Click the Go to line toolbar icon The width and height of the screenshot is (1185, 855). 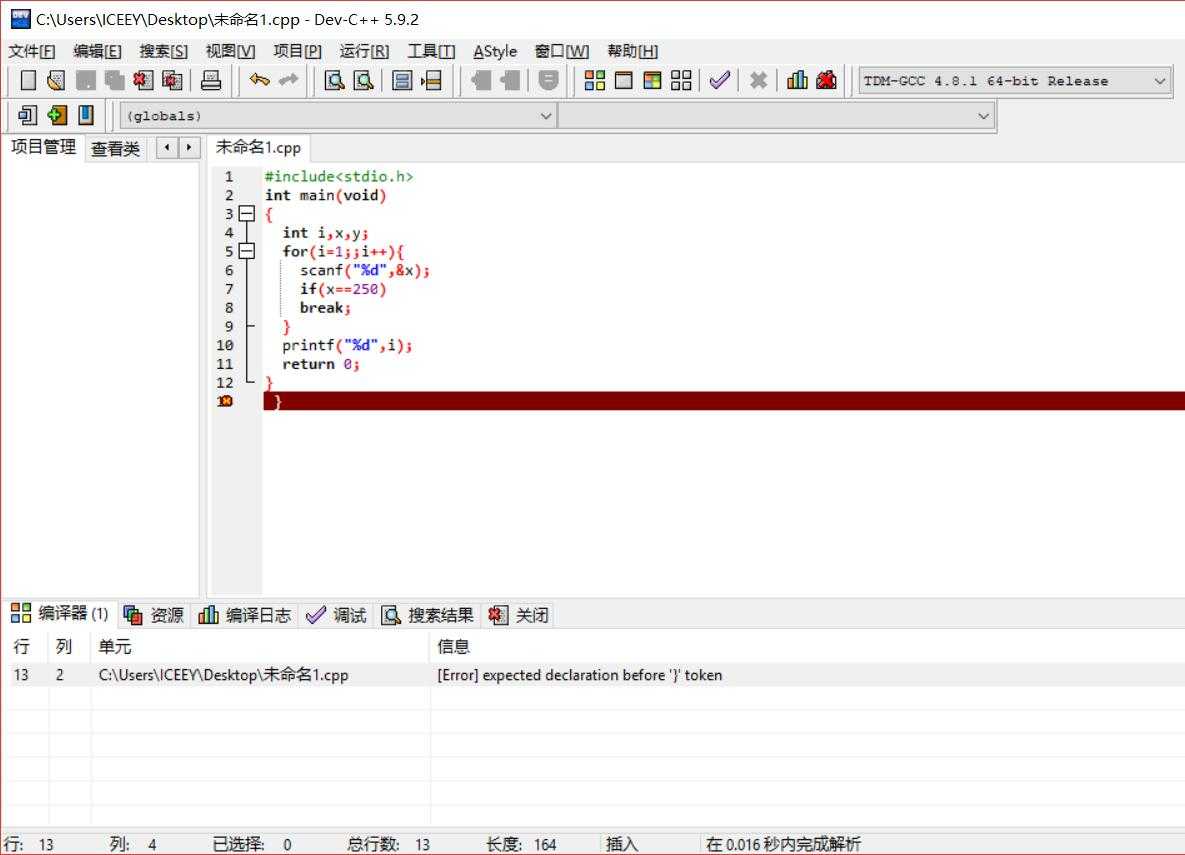pos(431,80)
